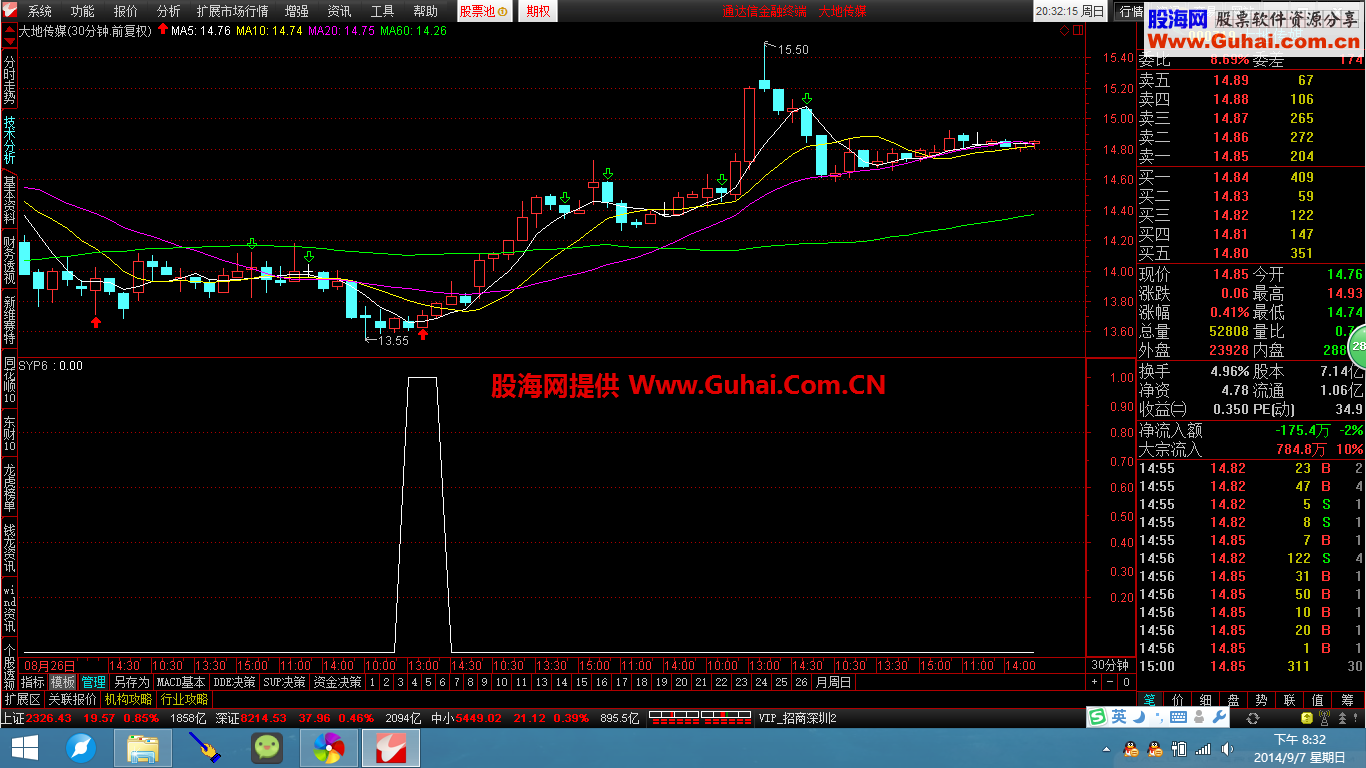
Task: Click the 行情 button at top right
Action: coord(1129,12)
